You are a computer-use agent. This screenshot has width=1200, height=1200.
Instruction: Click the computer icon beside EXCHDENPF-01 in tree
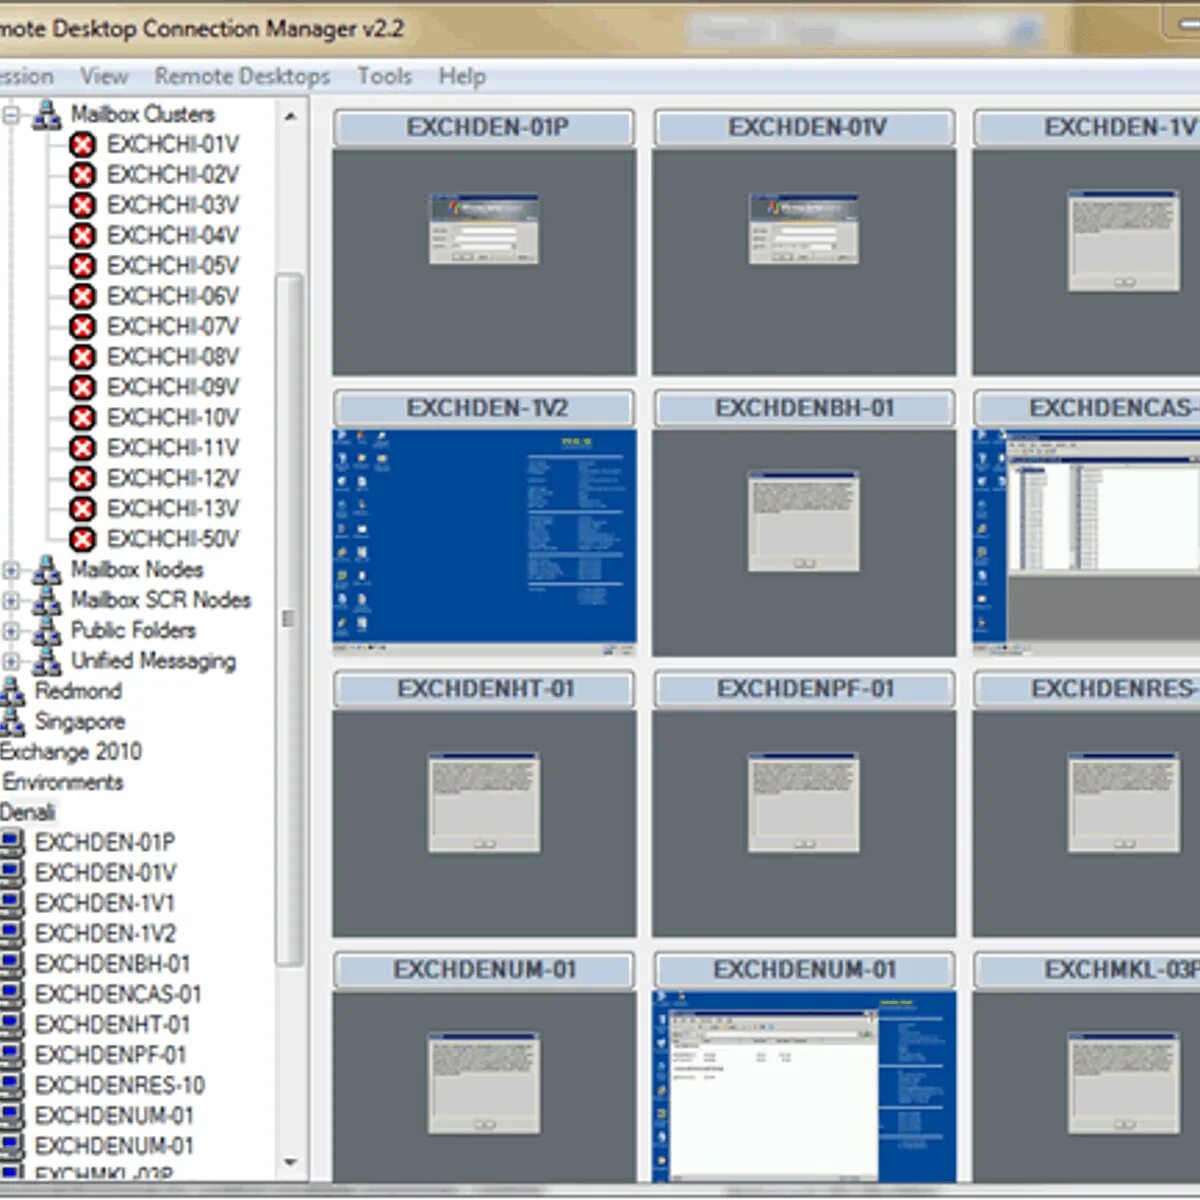12,1055
